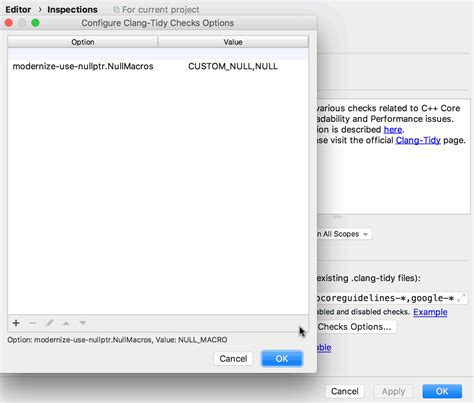The width and height of the screenshot is (474, 403).
Task: Click Cancel in the Inspections settings window
Action: tap(345, 391)
